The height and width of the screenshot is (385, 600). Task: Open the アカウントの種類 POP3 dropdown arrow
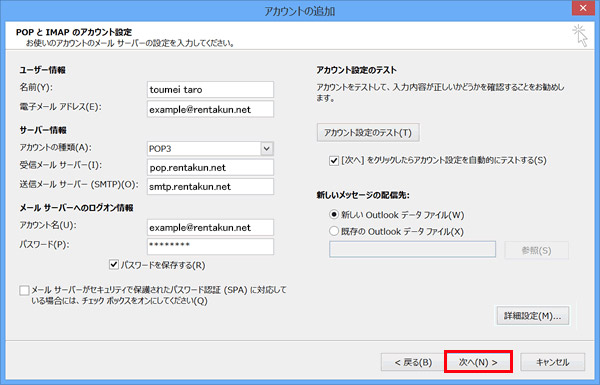[267, 148]
